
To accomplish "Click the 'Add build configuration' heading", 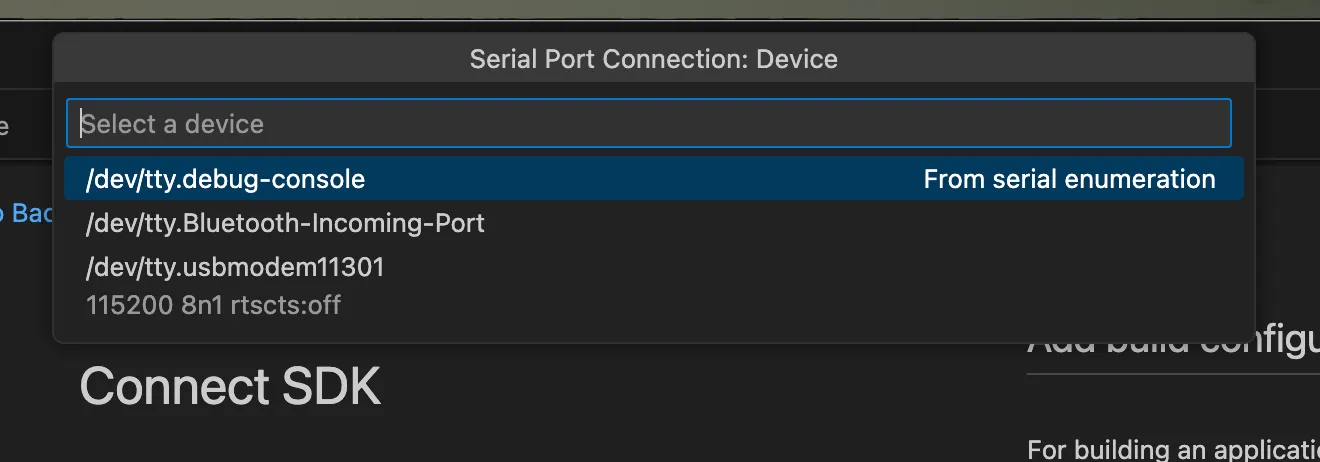I will [x=1173, y=345].
